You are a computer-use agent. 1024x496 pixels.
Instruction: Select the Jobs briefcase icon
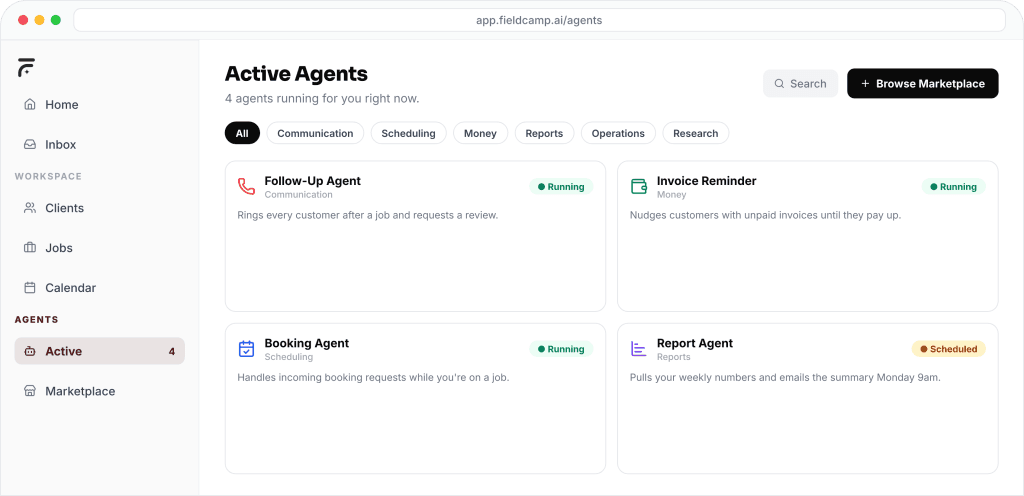click(x=30, y=248)
